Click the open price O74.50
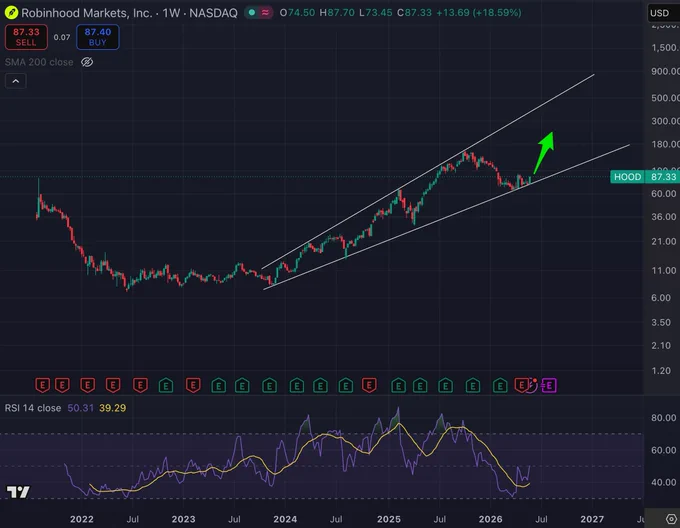Viewport: 680px width, 528px height. point(298,13)
